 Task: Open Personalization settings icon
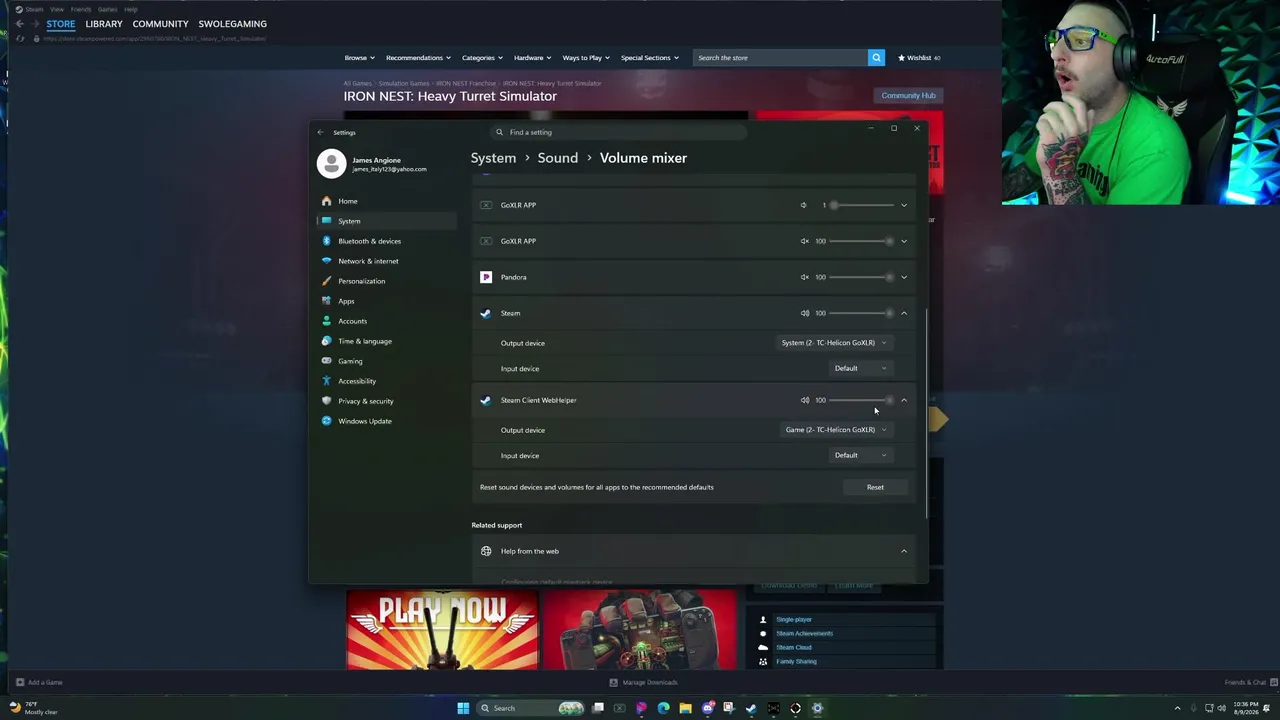[x=327, y=281]
